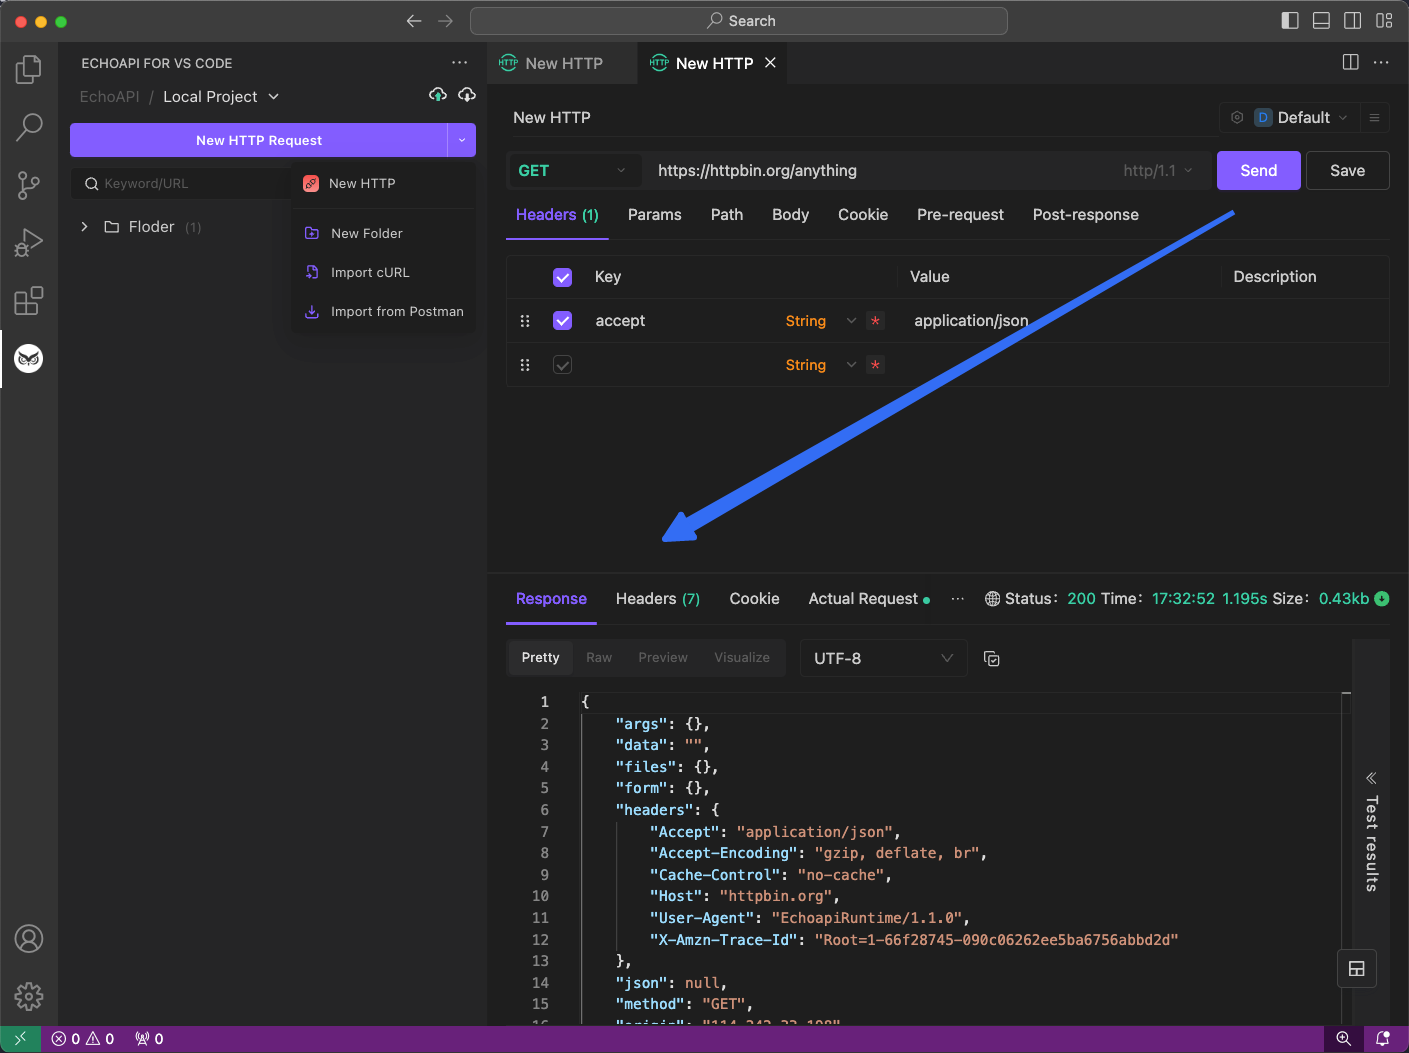Select New HTTP from the dropdown menu

[383, 183]
